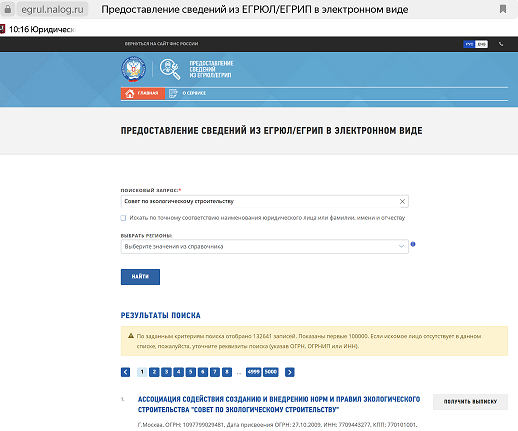Go to previous results page arrow
This screenshot has height=431, width=518.
[125, 372]
